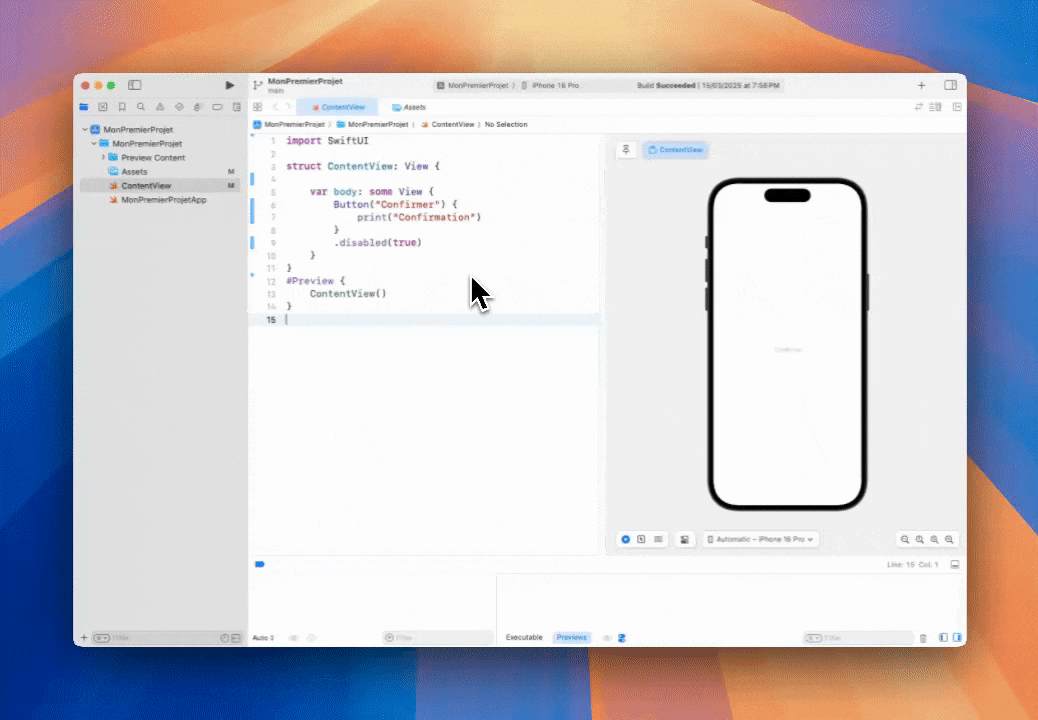Open related items grid menu in editor
This screenshot has width=1038, height=720.
(258, 107)
